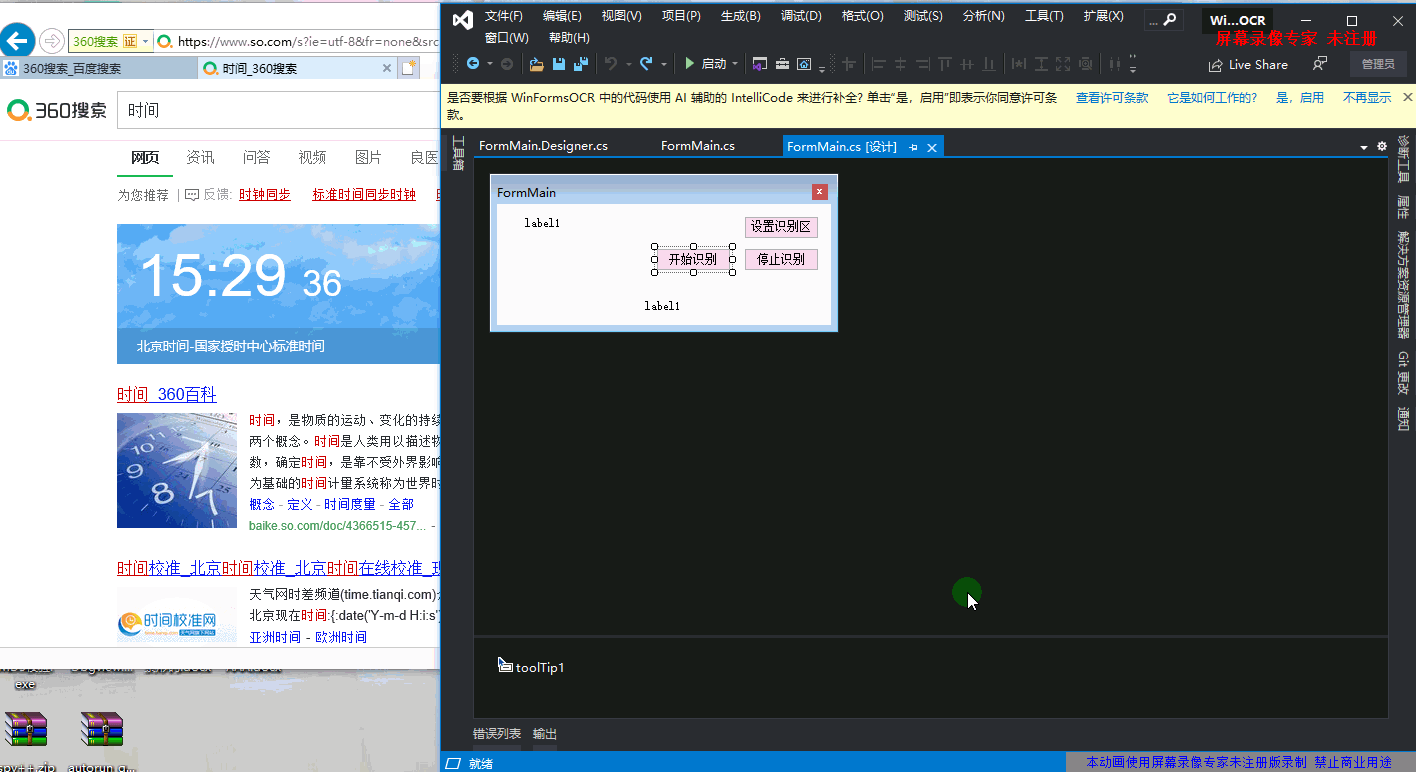The image size is (1416, 772).
Task: Switch to the FormMain.Designer.cs tab
Action: click(543, 146)
